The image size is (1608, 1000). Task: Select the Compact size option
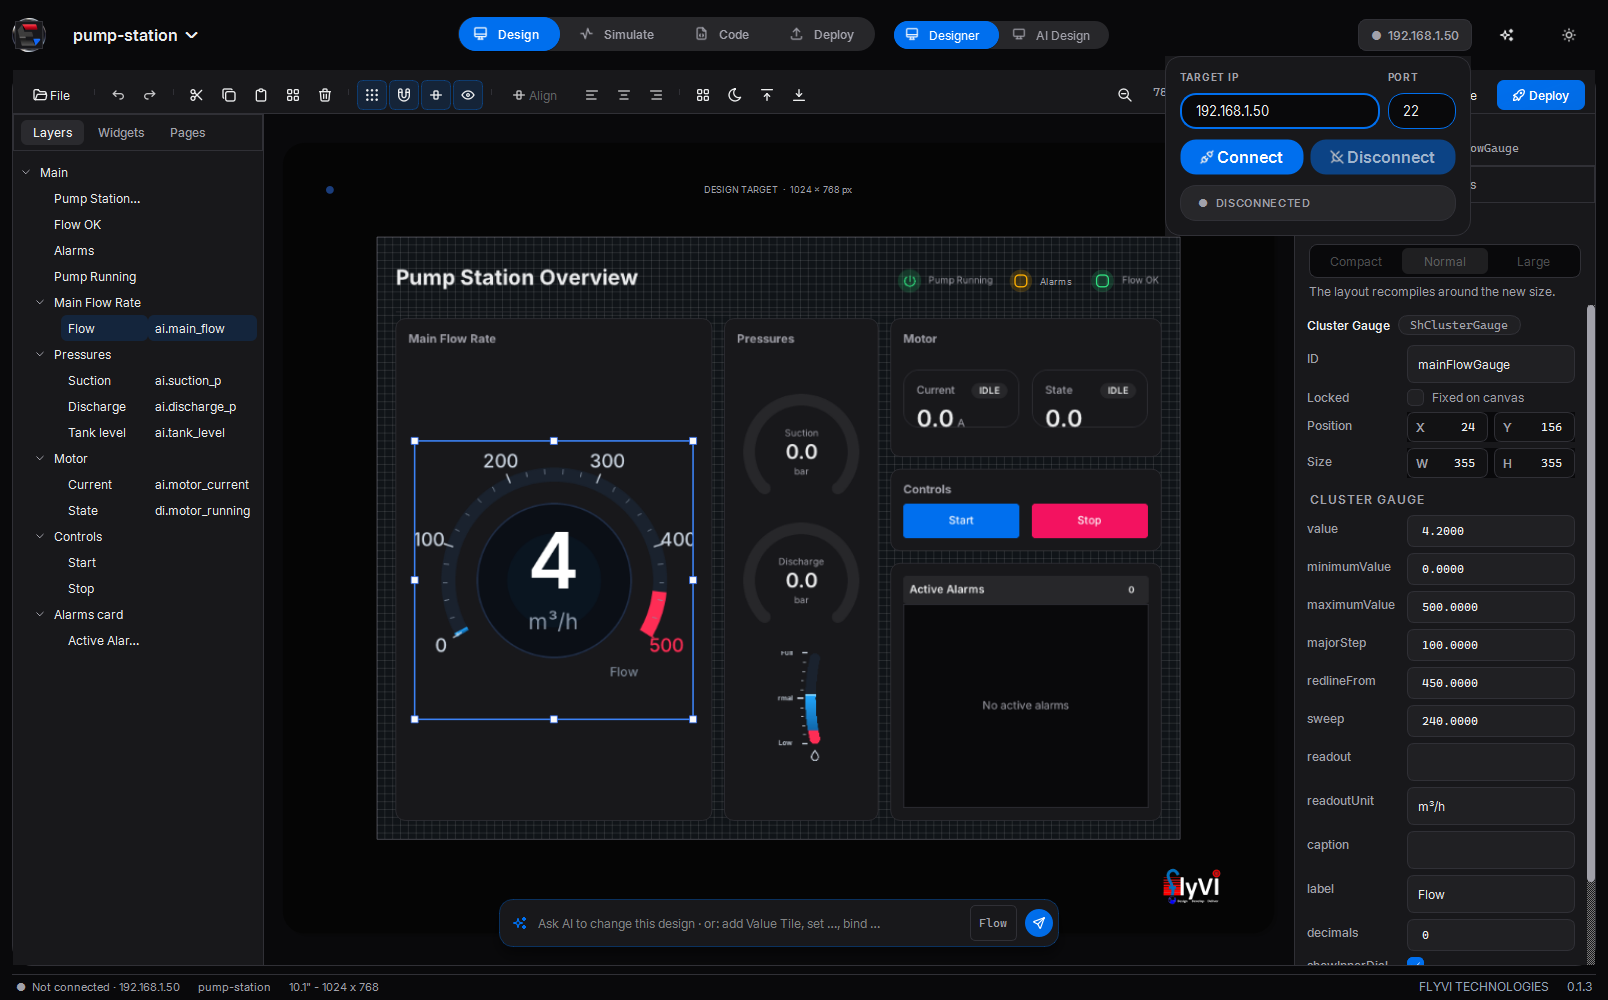[x=1356, y=262]
